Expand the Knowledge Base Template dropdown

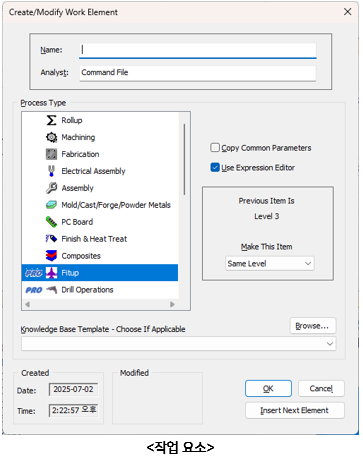click(x=178, y=344)
